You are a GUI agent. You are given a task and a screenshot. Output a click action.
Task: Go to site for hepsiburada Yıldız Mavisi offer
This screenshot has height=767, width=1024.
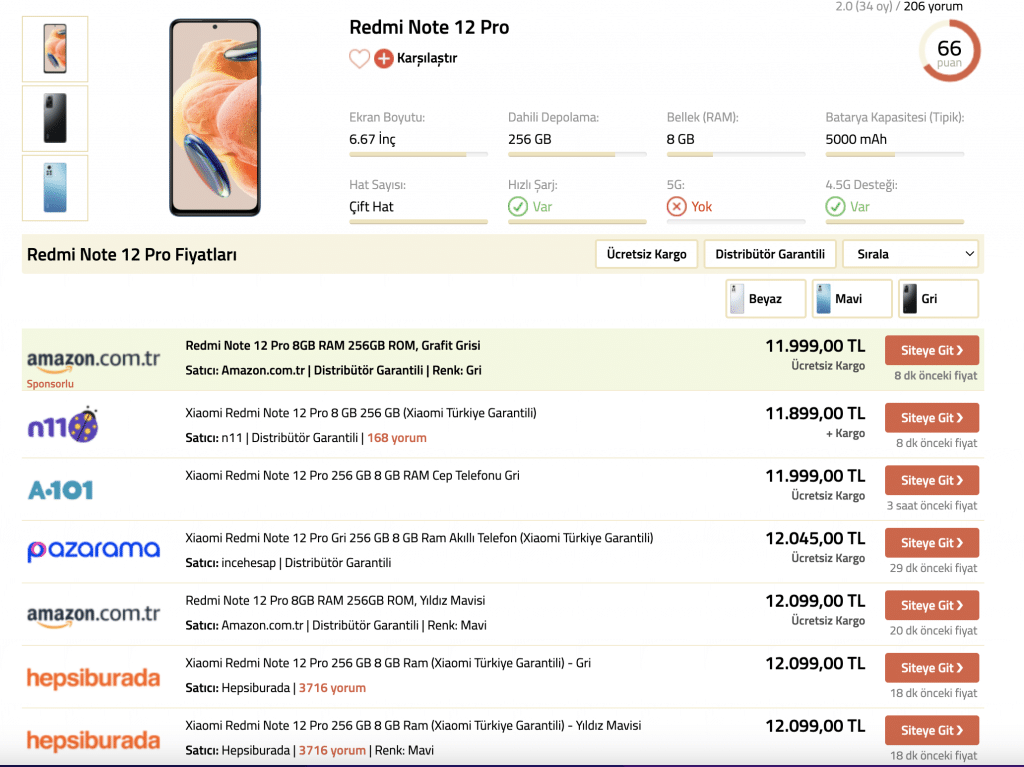point(932,730)
